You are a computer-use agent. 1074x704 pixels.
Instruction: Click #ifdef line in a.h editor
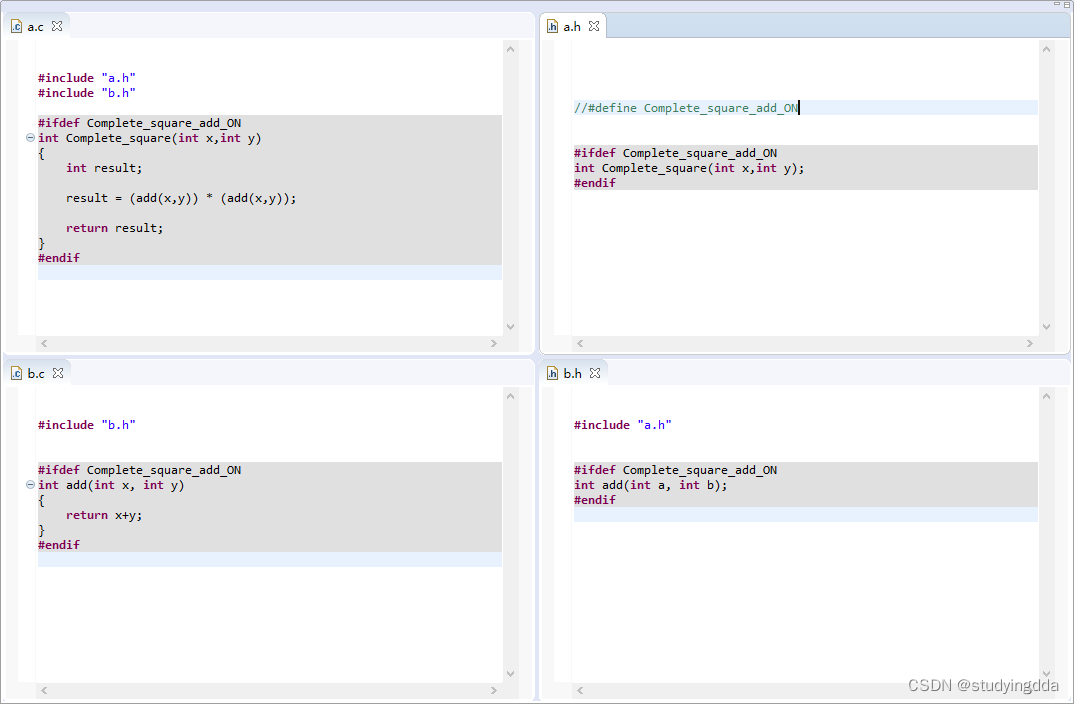click(675, 153)
